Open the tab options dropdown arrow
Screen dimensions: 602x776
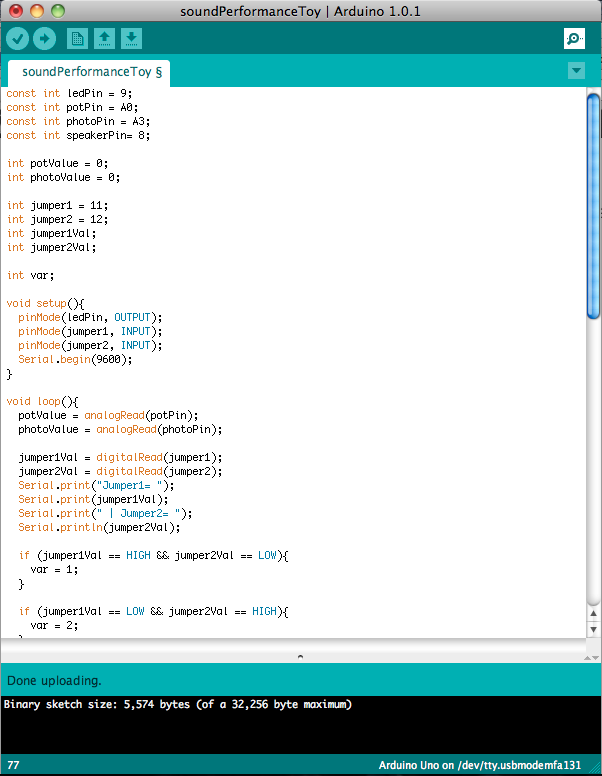click(x=575, y=71)
